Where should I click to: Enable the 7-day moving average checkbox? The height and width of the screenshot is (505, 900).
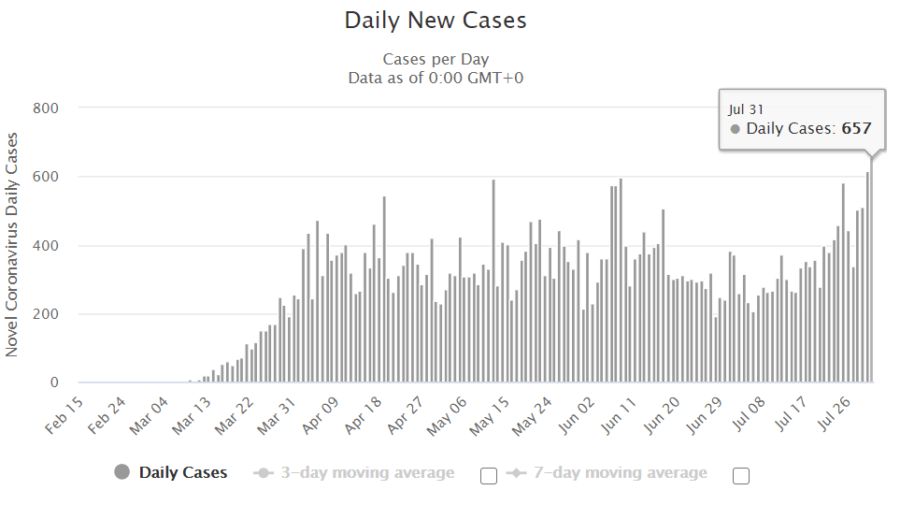[x=741, y=475]
